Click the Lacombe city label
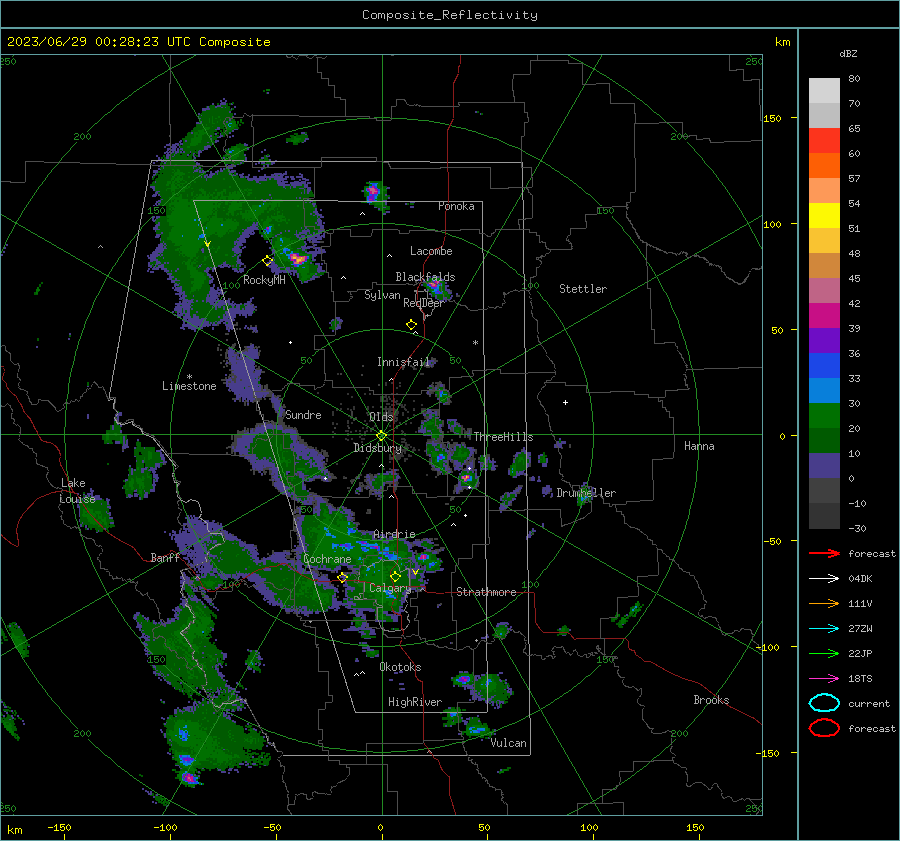 (x=431, y=251)
